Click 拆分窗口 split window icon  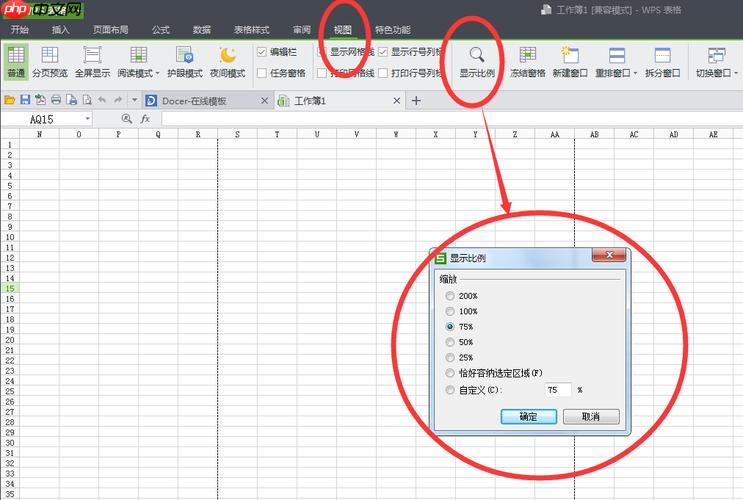[662, 55]
